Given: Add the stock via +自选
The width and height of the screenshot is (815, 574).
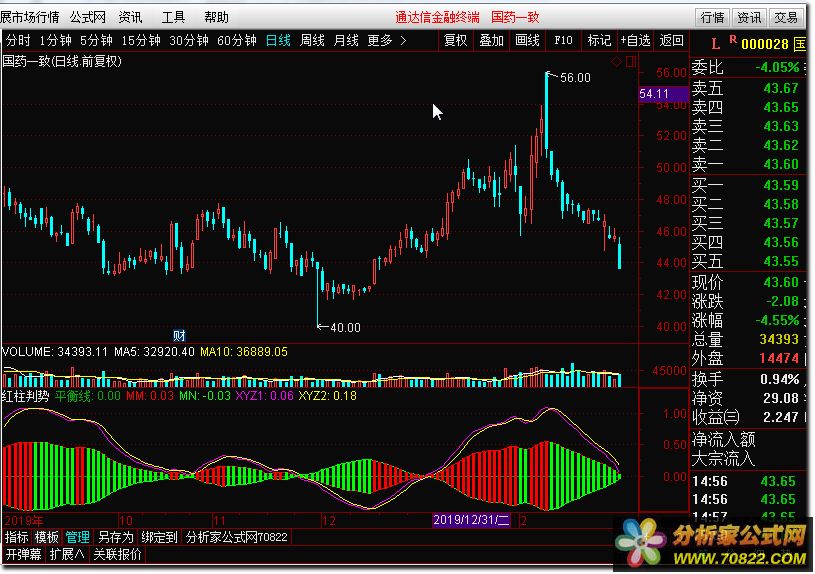Looking at the screenshot, I should [x=635, y=40].
